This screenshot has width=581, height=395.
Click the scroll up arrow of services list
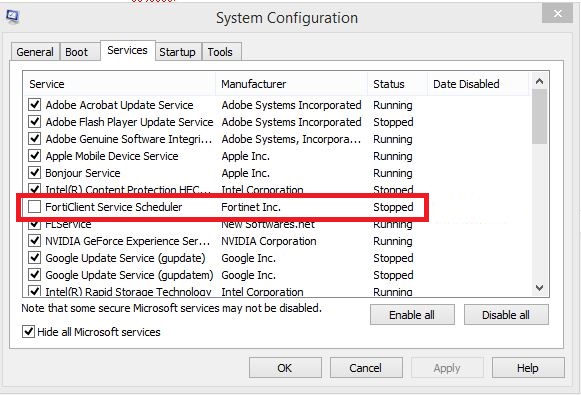coord(540,81)
